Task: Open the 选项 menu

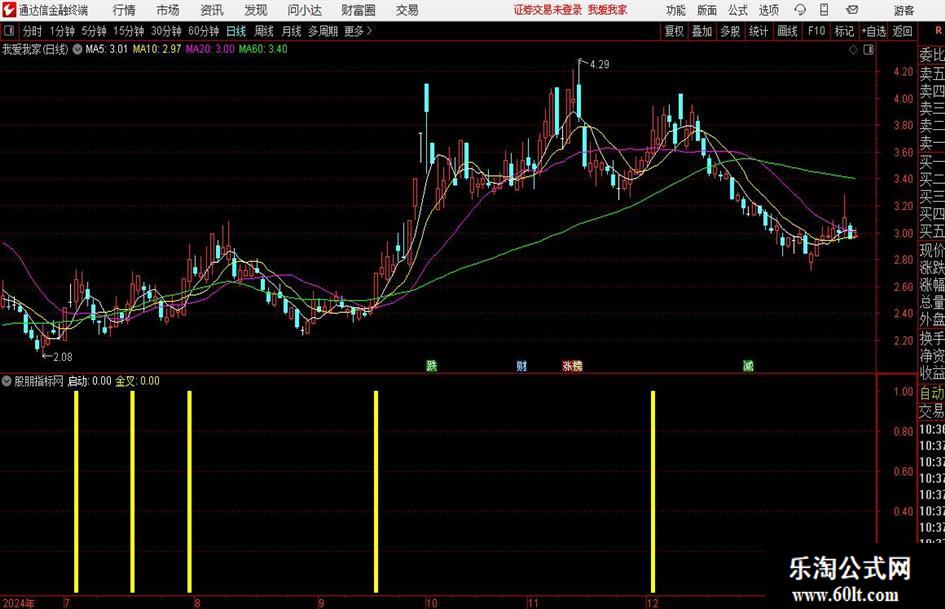Action: [x=768, y=10]
